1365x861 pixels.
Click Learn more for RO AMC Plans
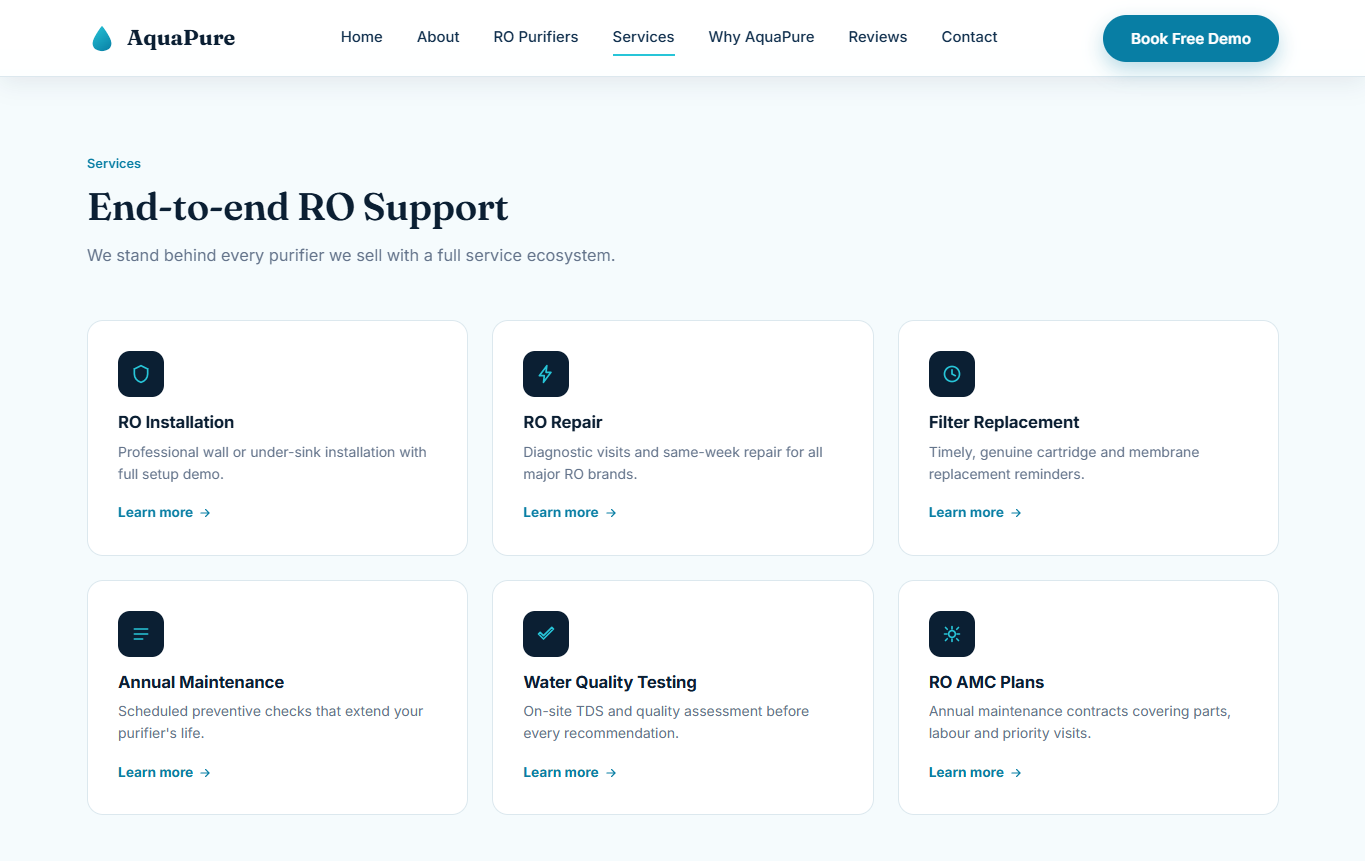pos(976,772)
